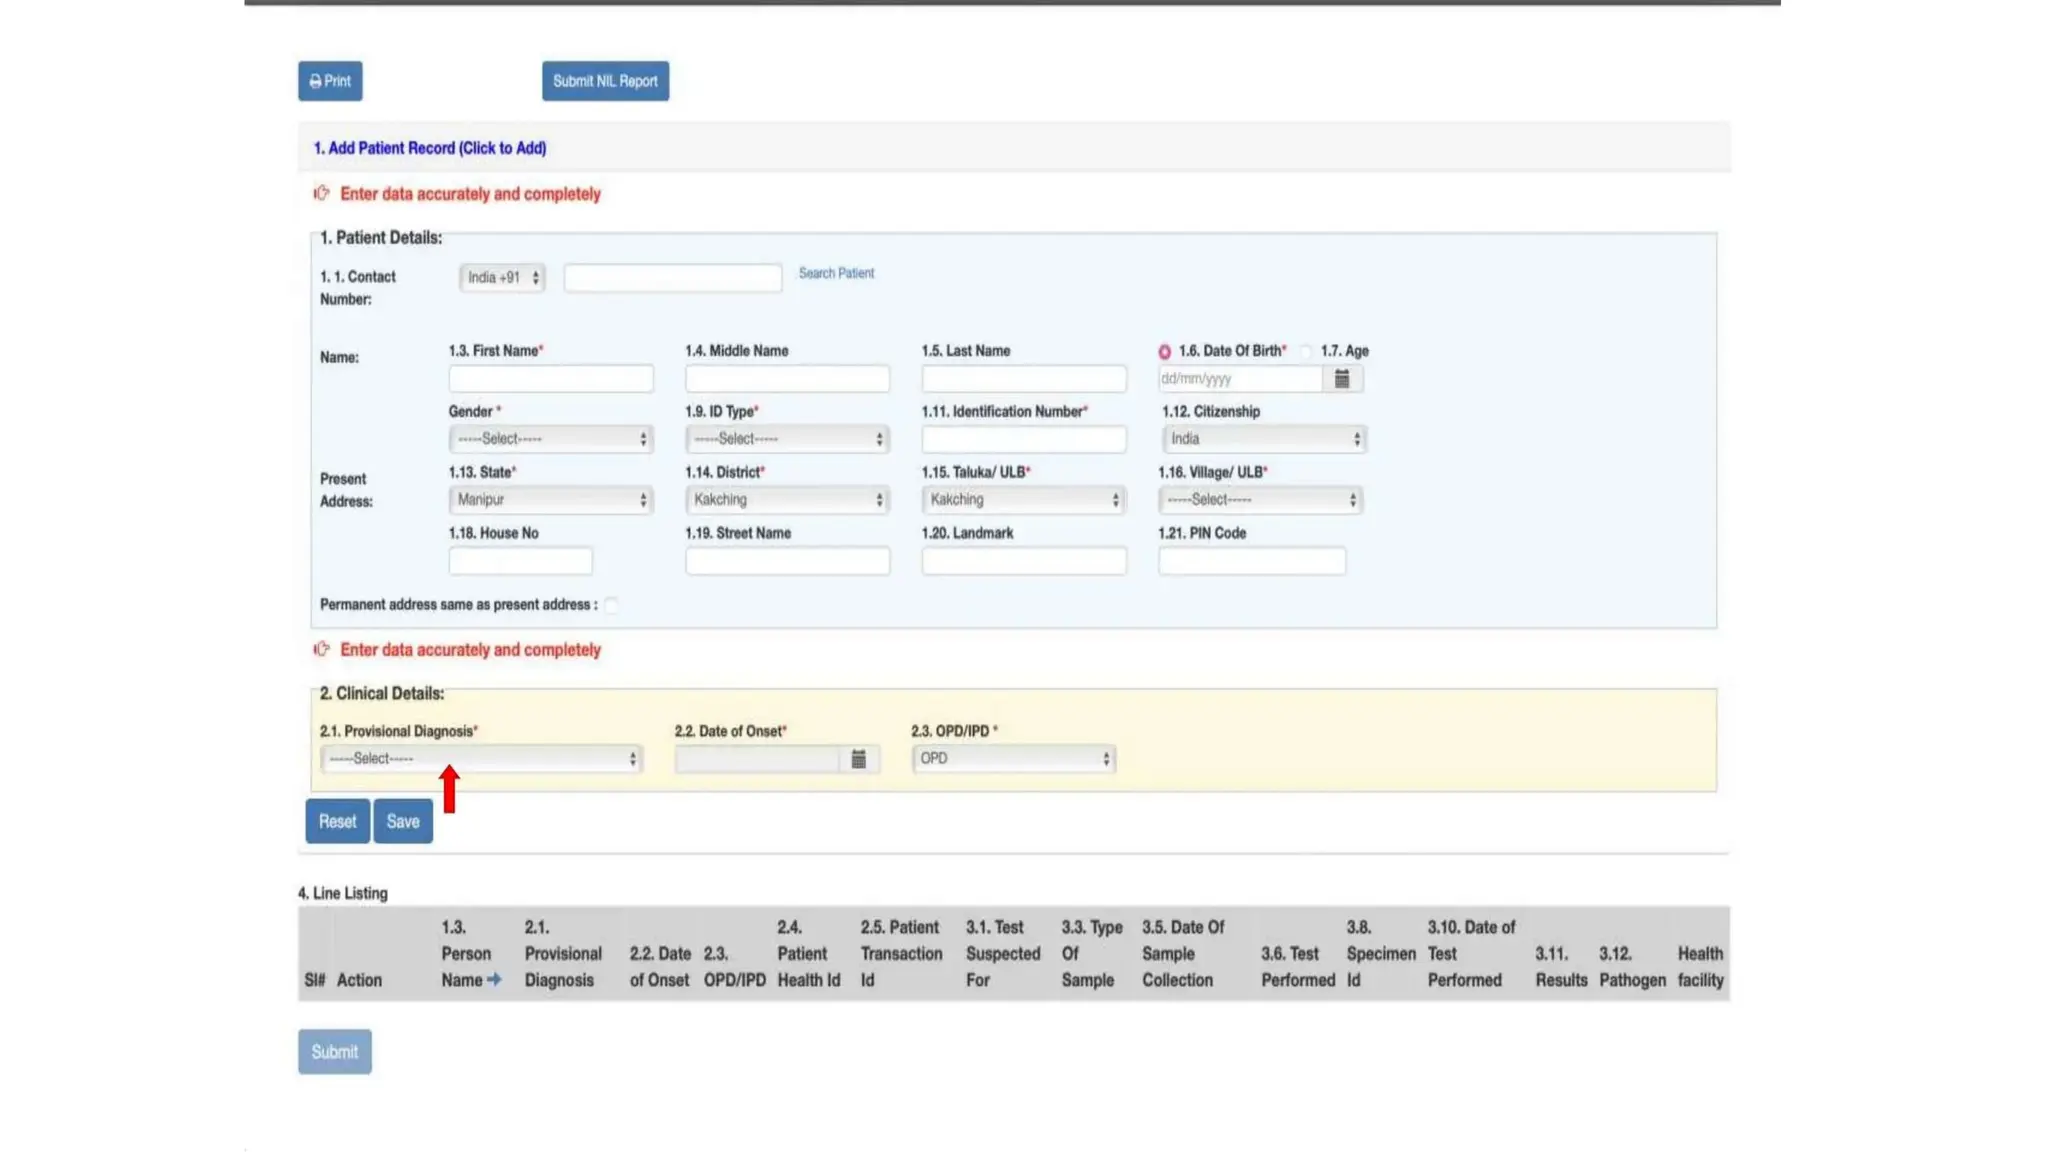Click the Reset button
The image size is (2048, 1152).
click(x=337, y=821)
